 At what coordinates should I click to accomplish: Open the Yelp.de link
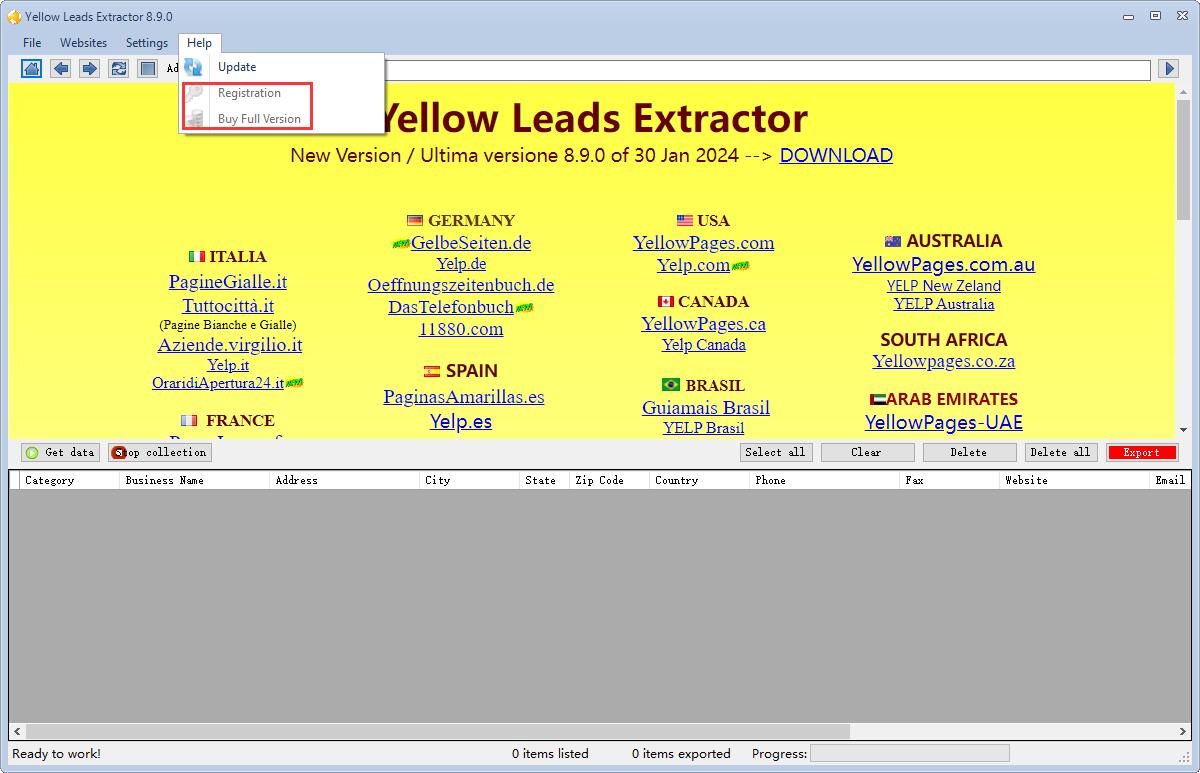tap(461, 264)
